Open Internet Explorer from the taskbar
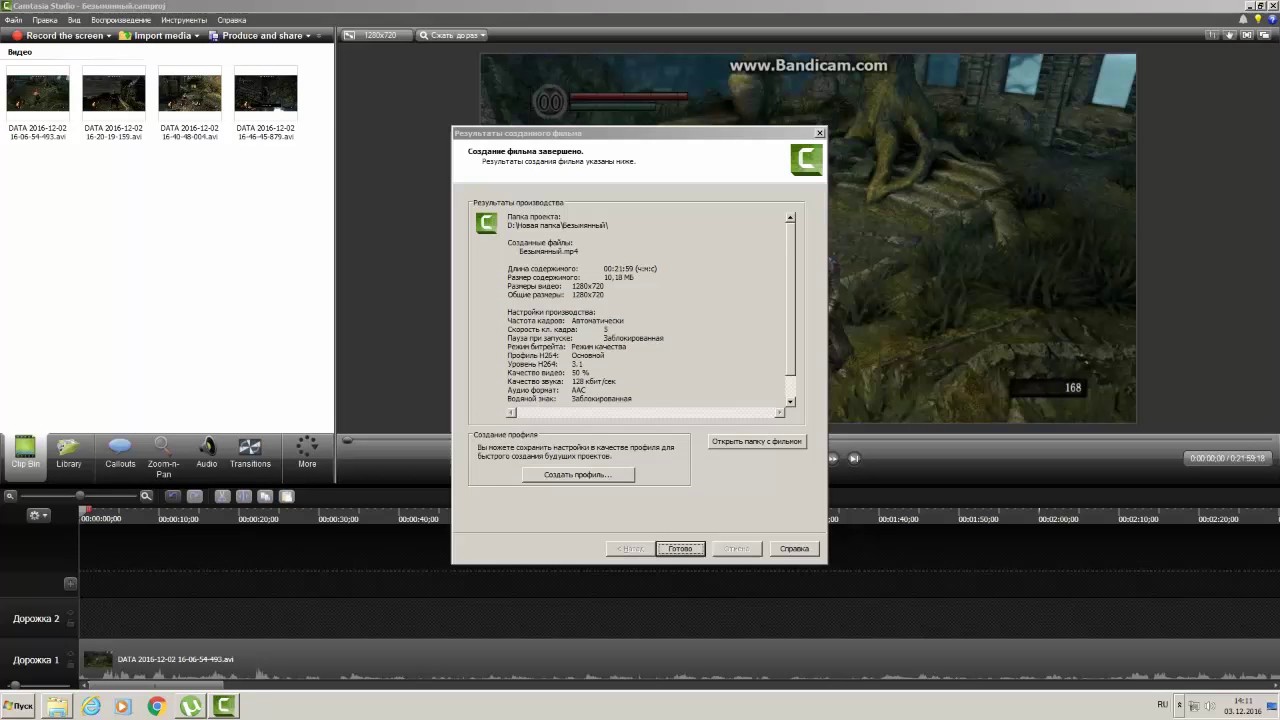1280x720 pixels. [x=91, y=706]
